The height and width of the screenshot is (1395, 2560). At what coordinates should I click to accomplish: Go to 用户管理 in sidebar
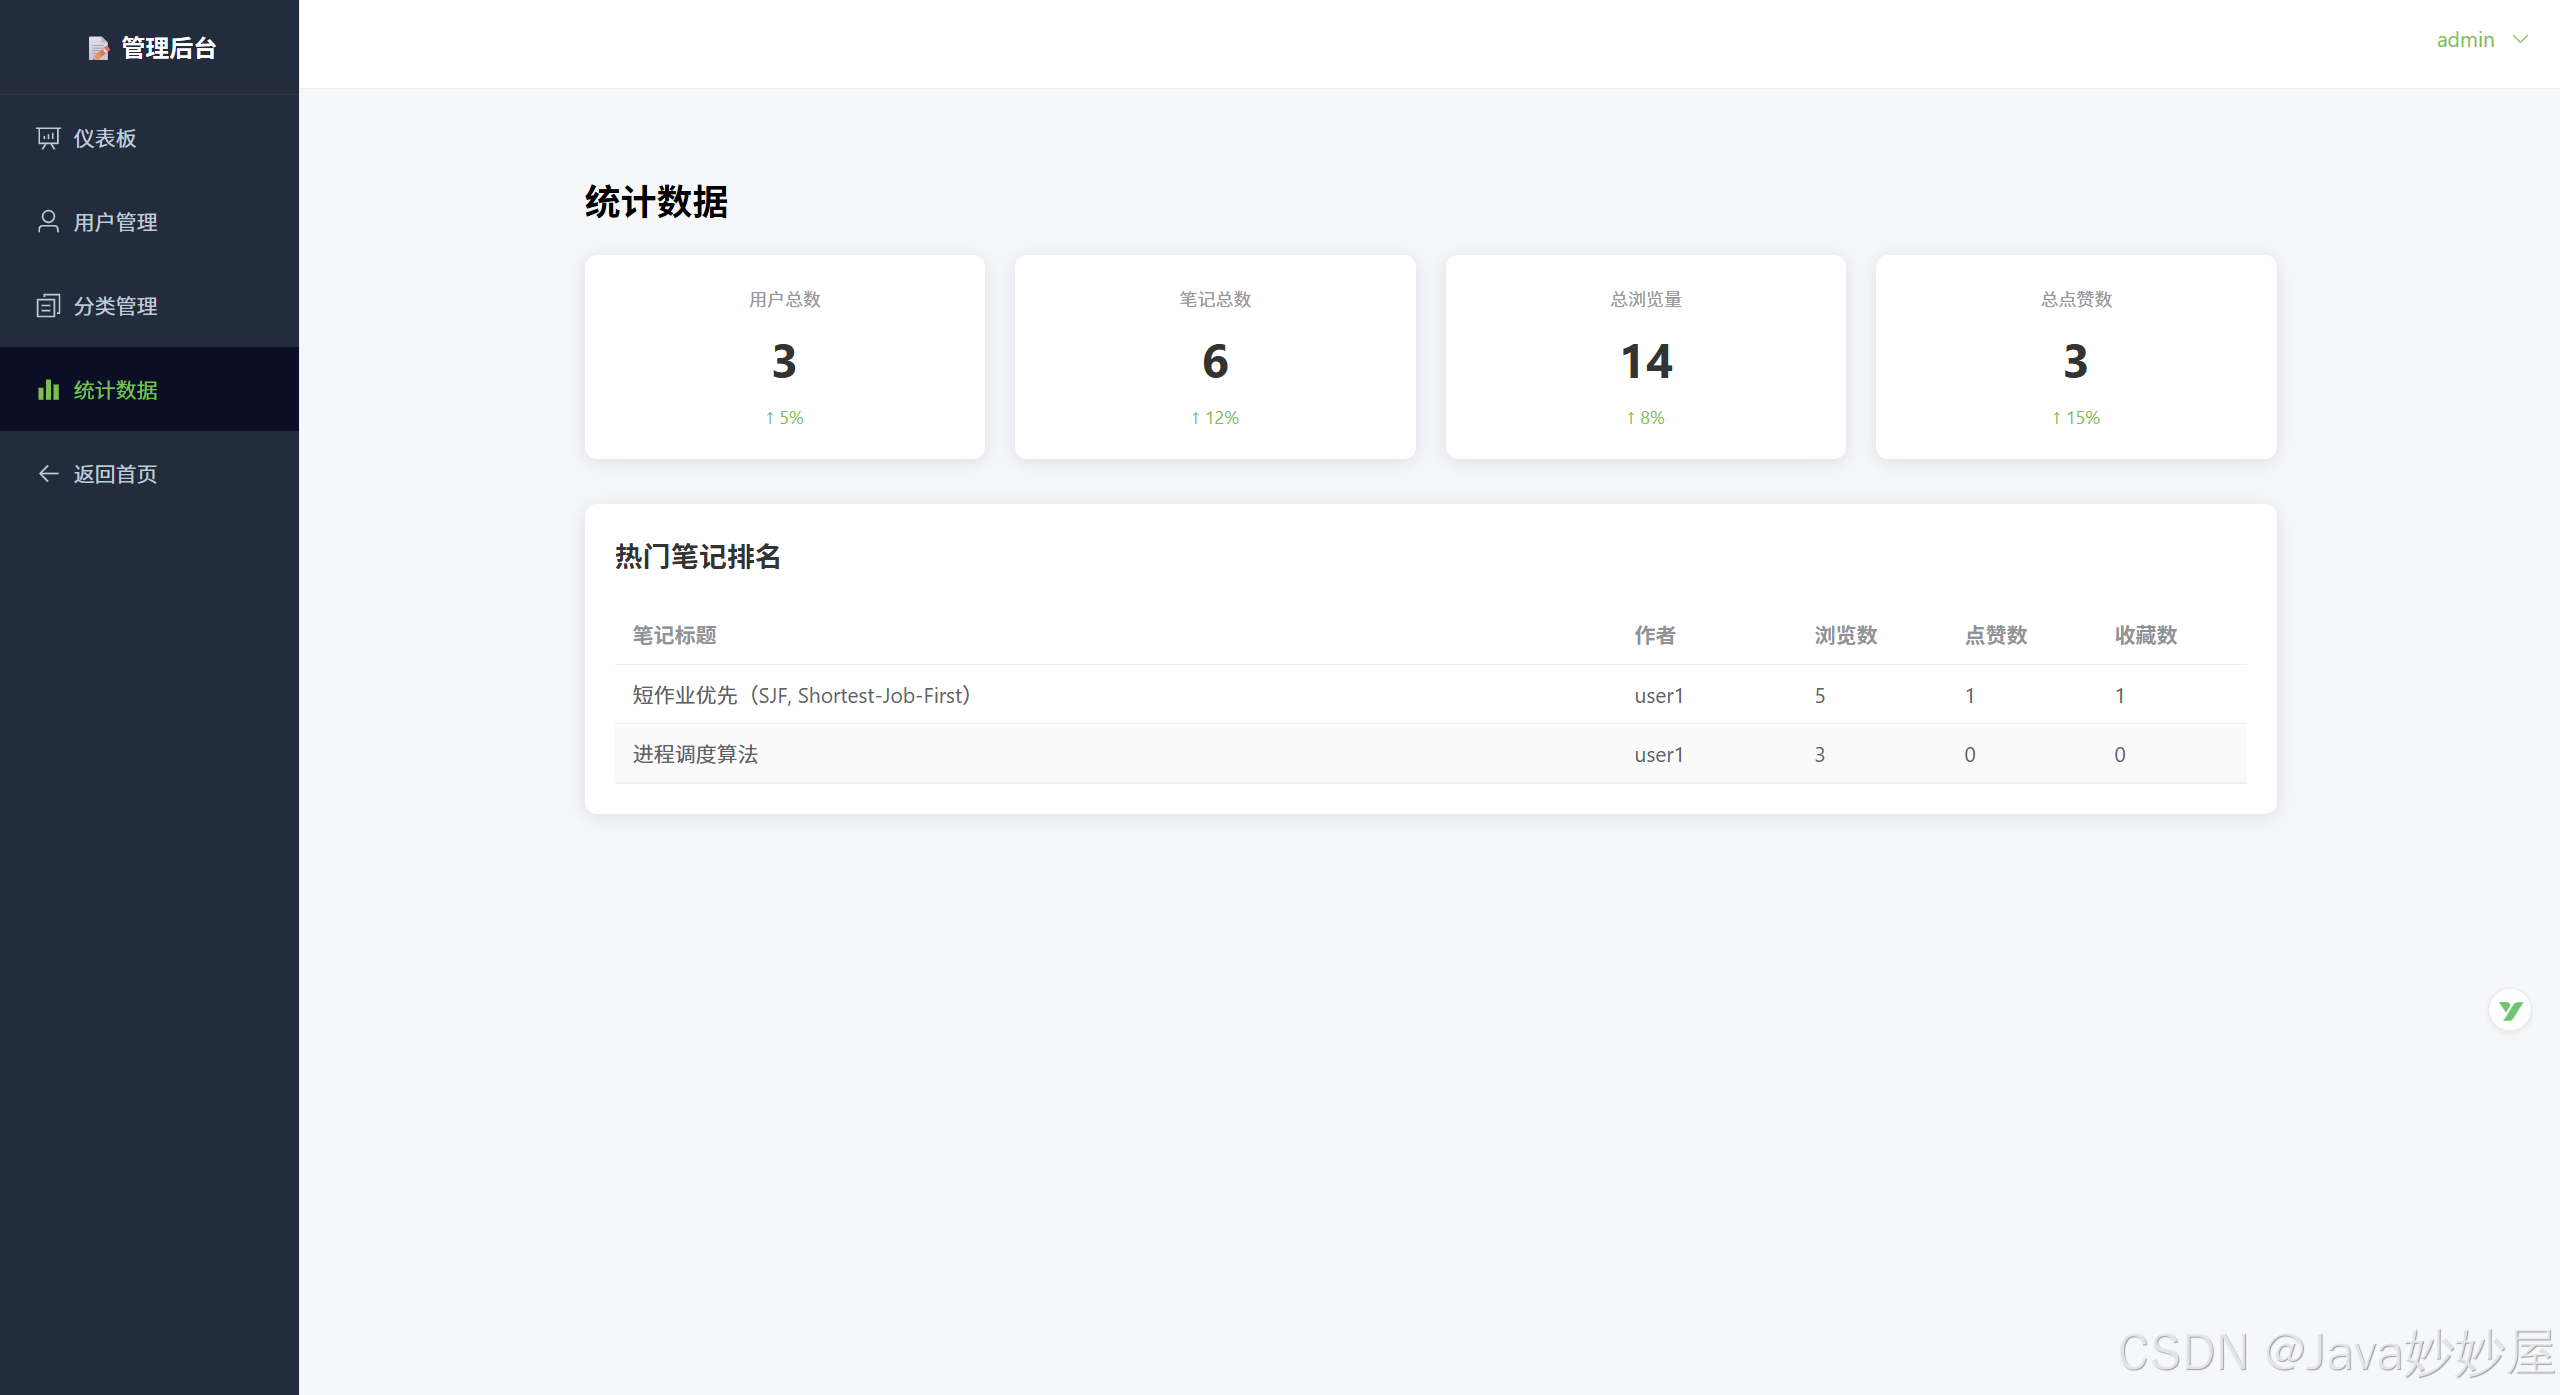[x=115, y=222]
